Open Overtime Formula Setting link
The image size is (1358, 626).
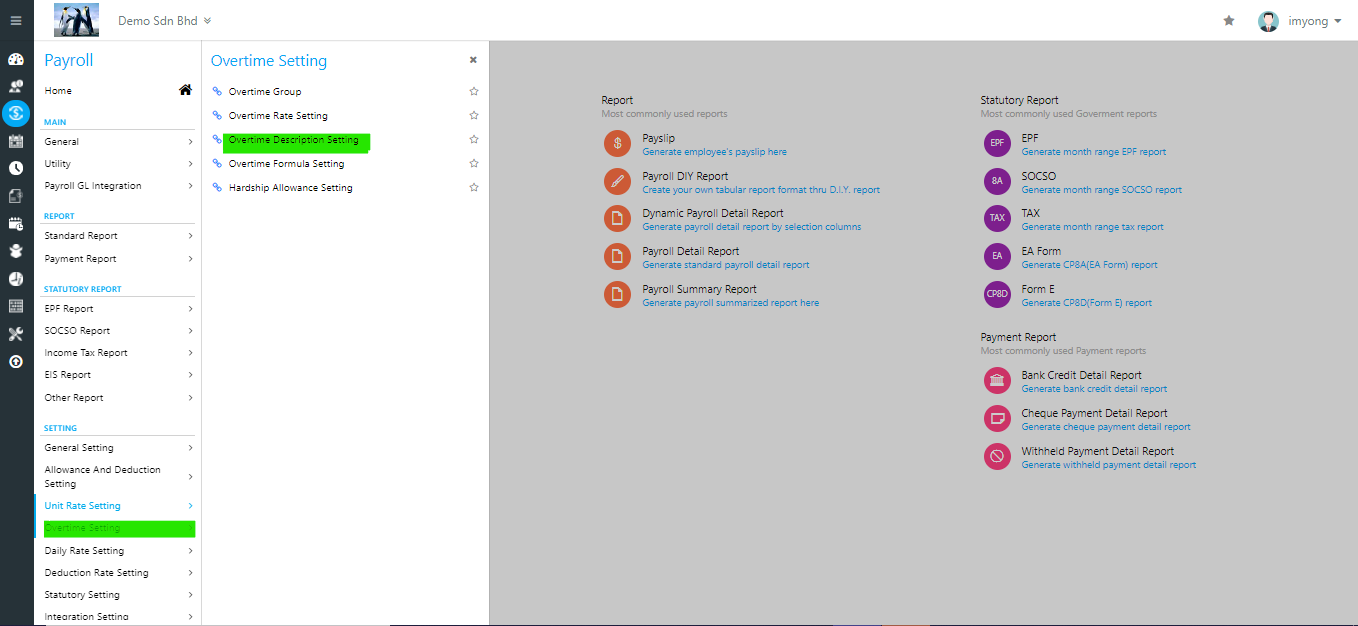point(286,164)
